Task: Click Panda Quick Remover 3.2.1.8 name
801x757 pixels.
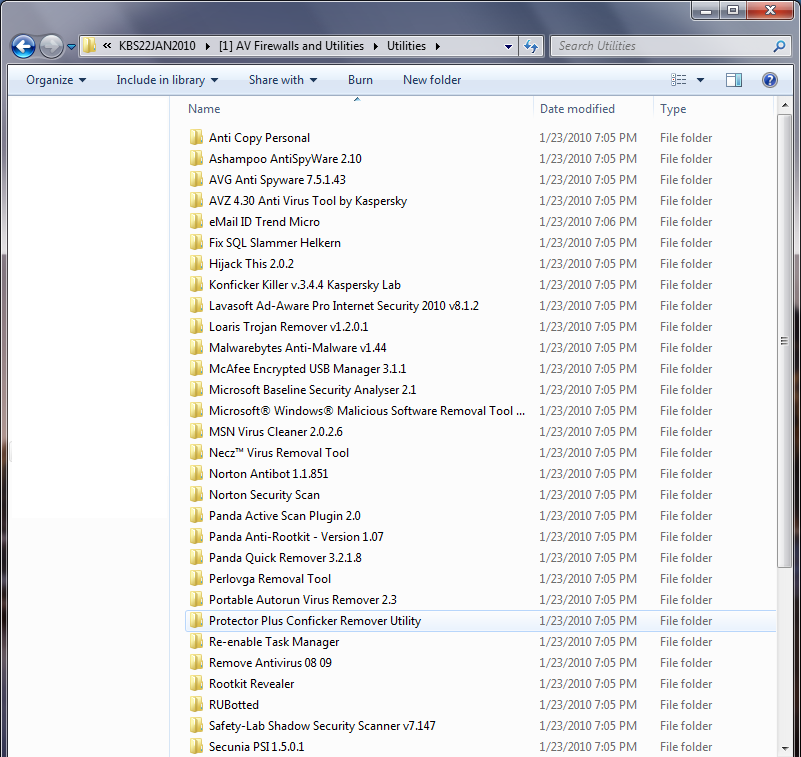Action: click(285, 558)
